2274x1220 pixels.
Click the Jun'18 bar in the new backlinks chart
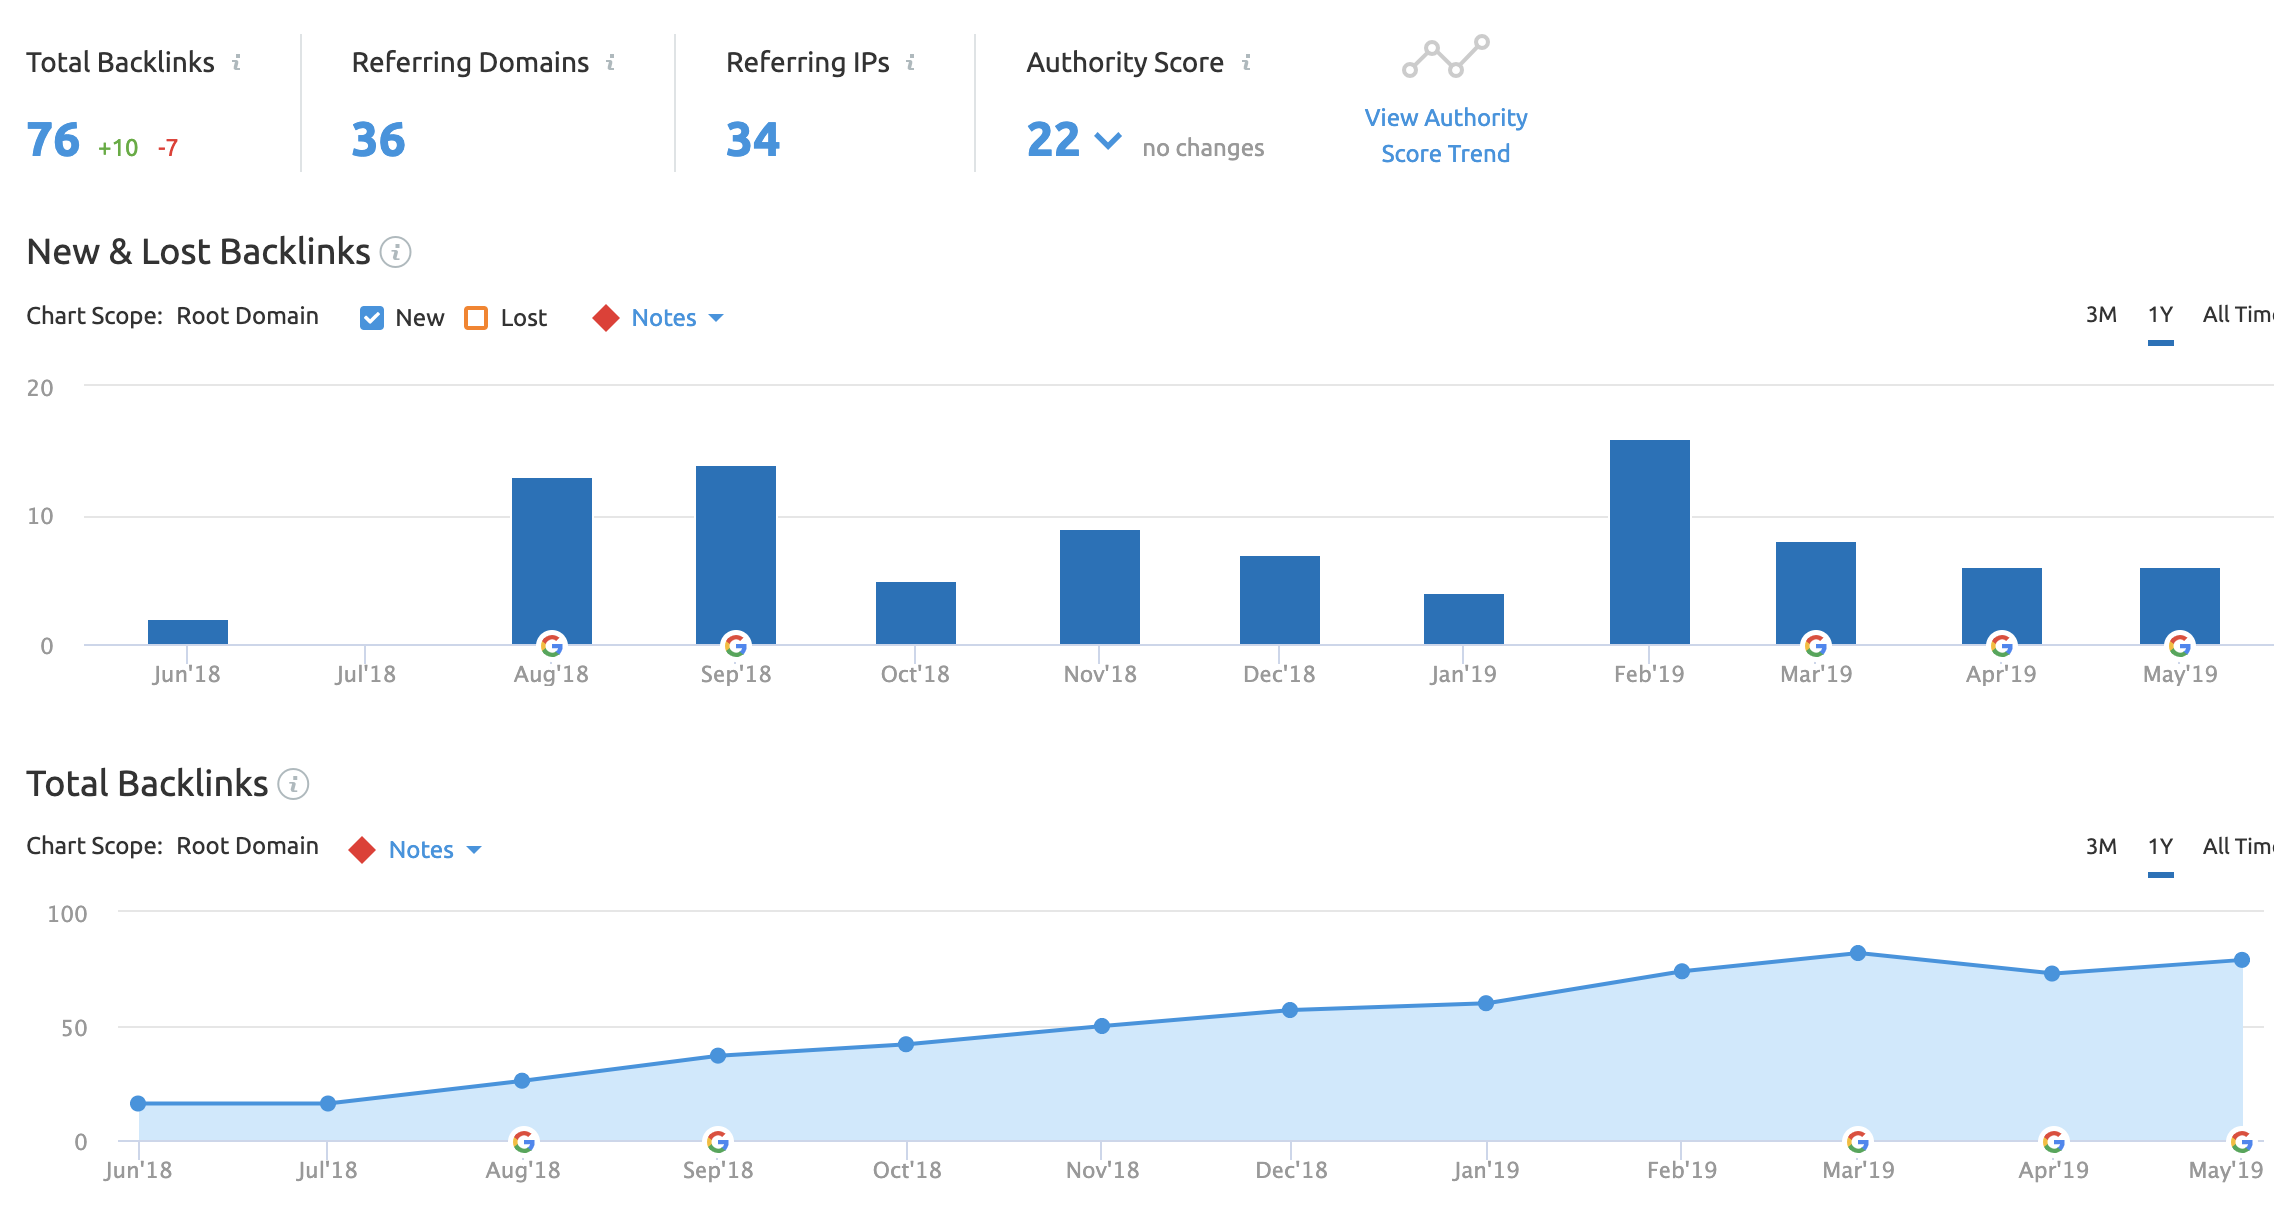(188, 632)
